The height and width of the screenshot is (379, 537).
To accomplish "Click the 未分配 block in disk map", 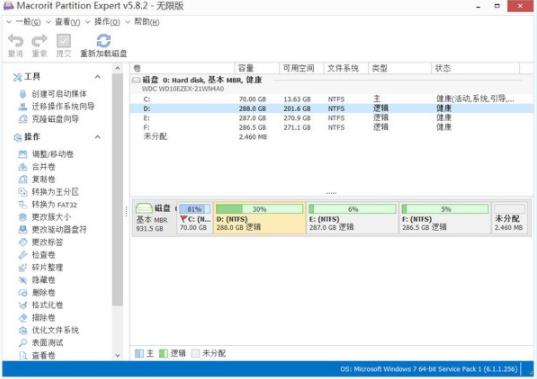I will click(x=510, y=218).
